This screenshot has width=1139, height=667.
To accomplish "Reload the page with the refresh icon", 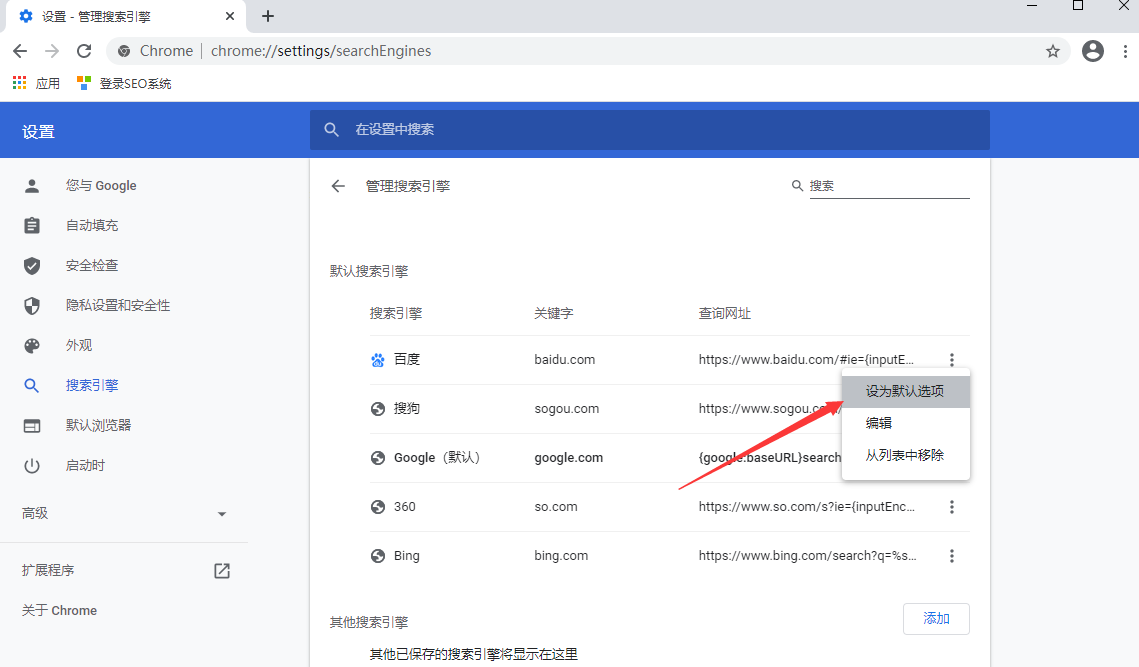I will tap(84, 50).
